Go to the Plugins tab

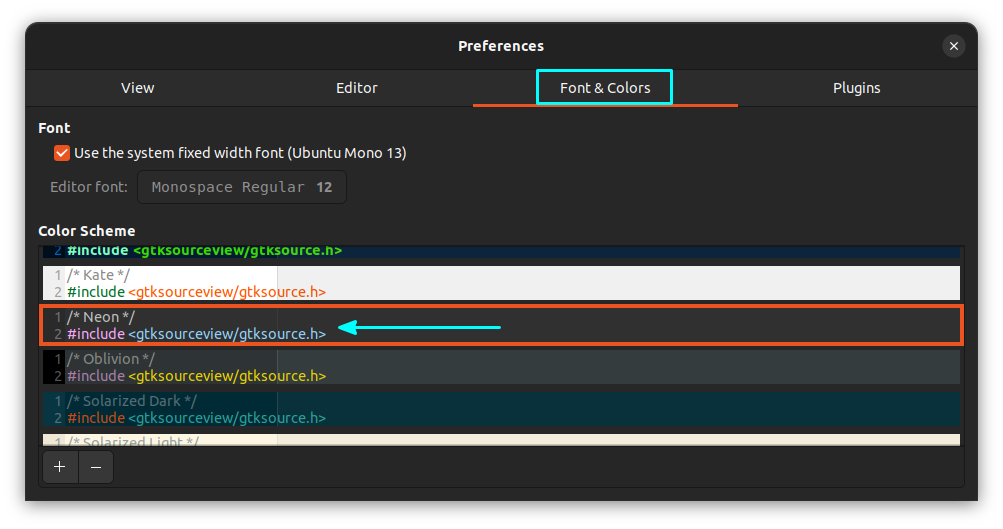click(x=857, y=88)
